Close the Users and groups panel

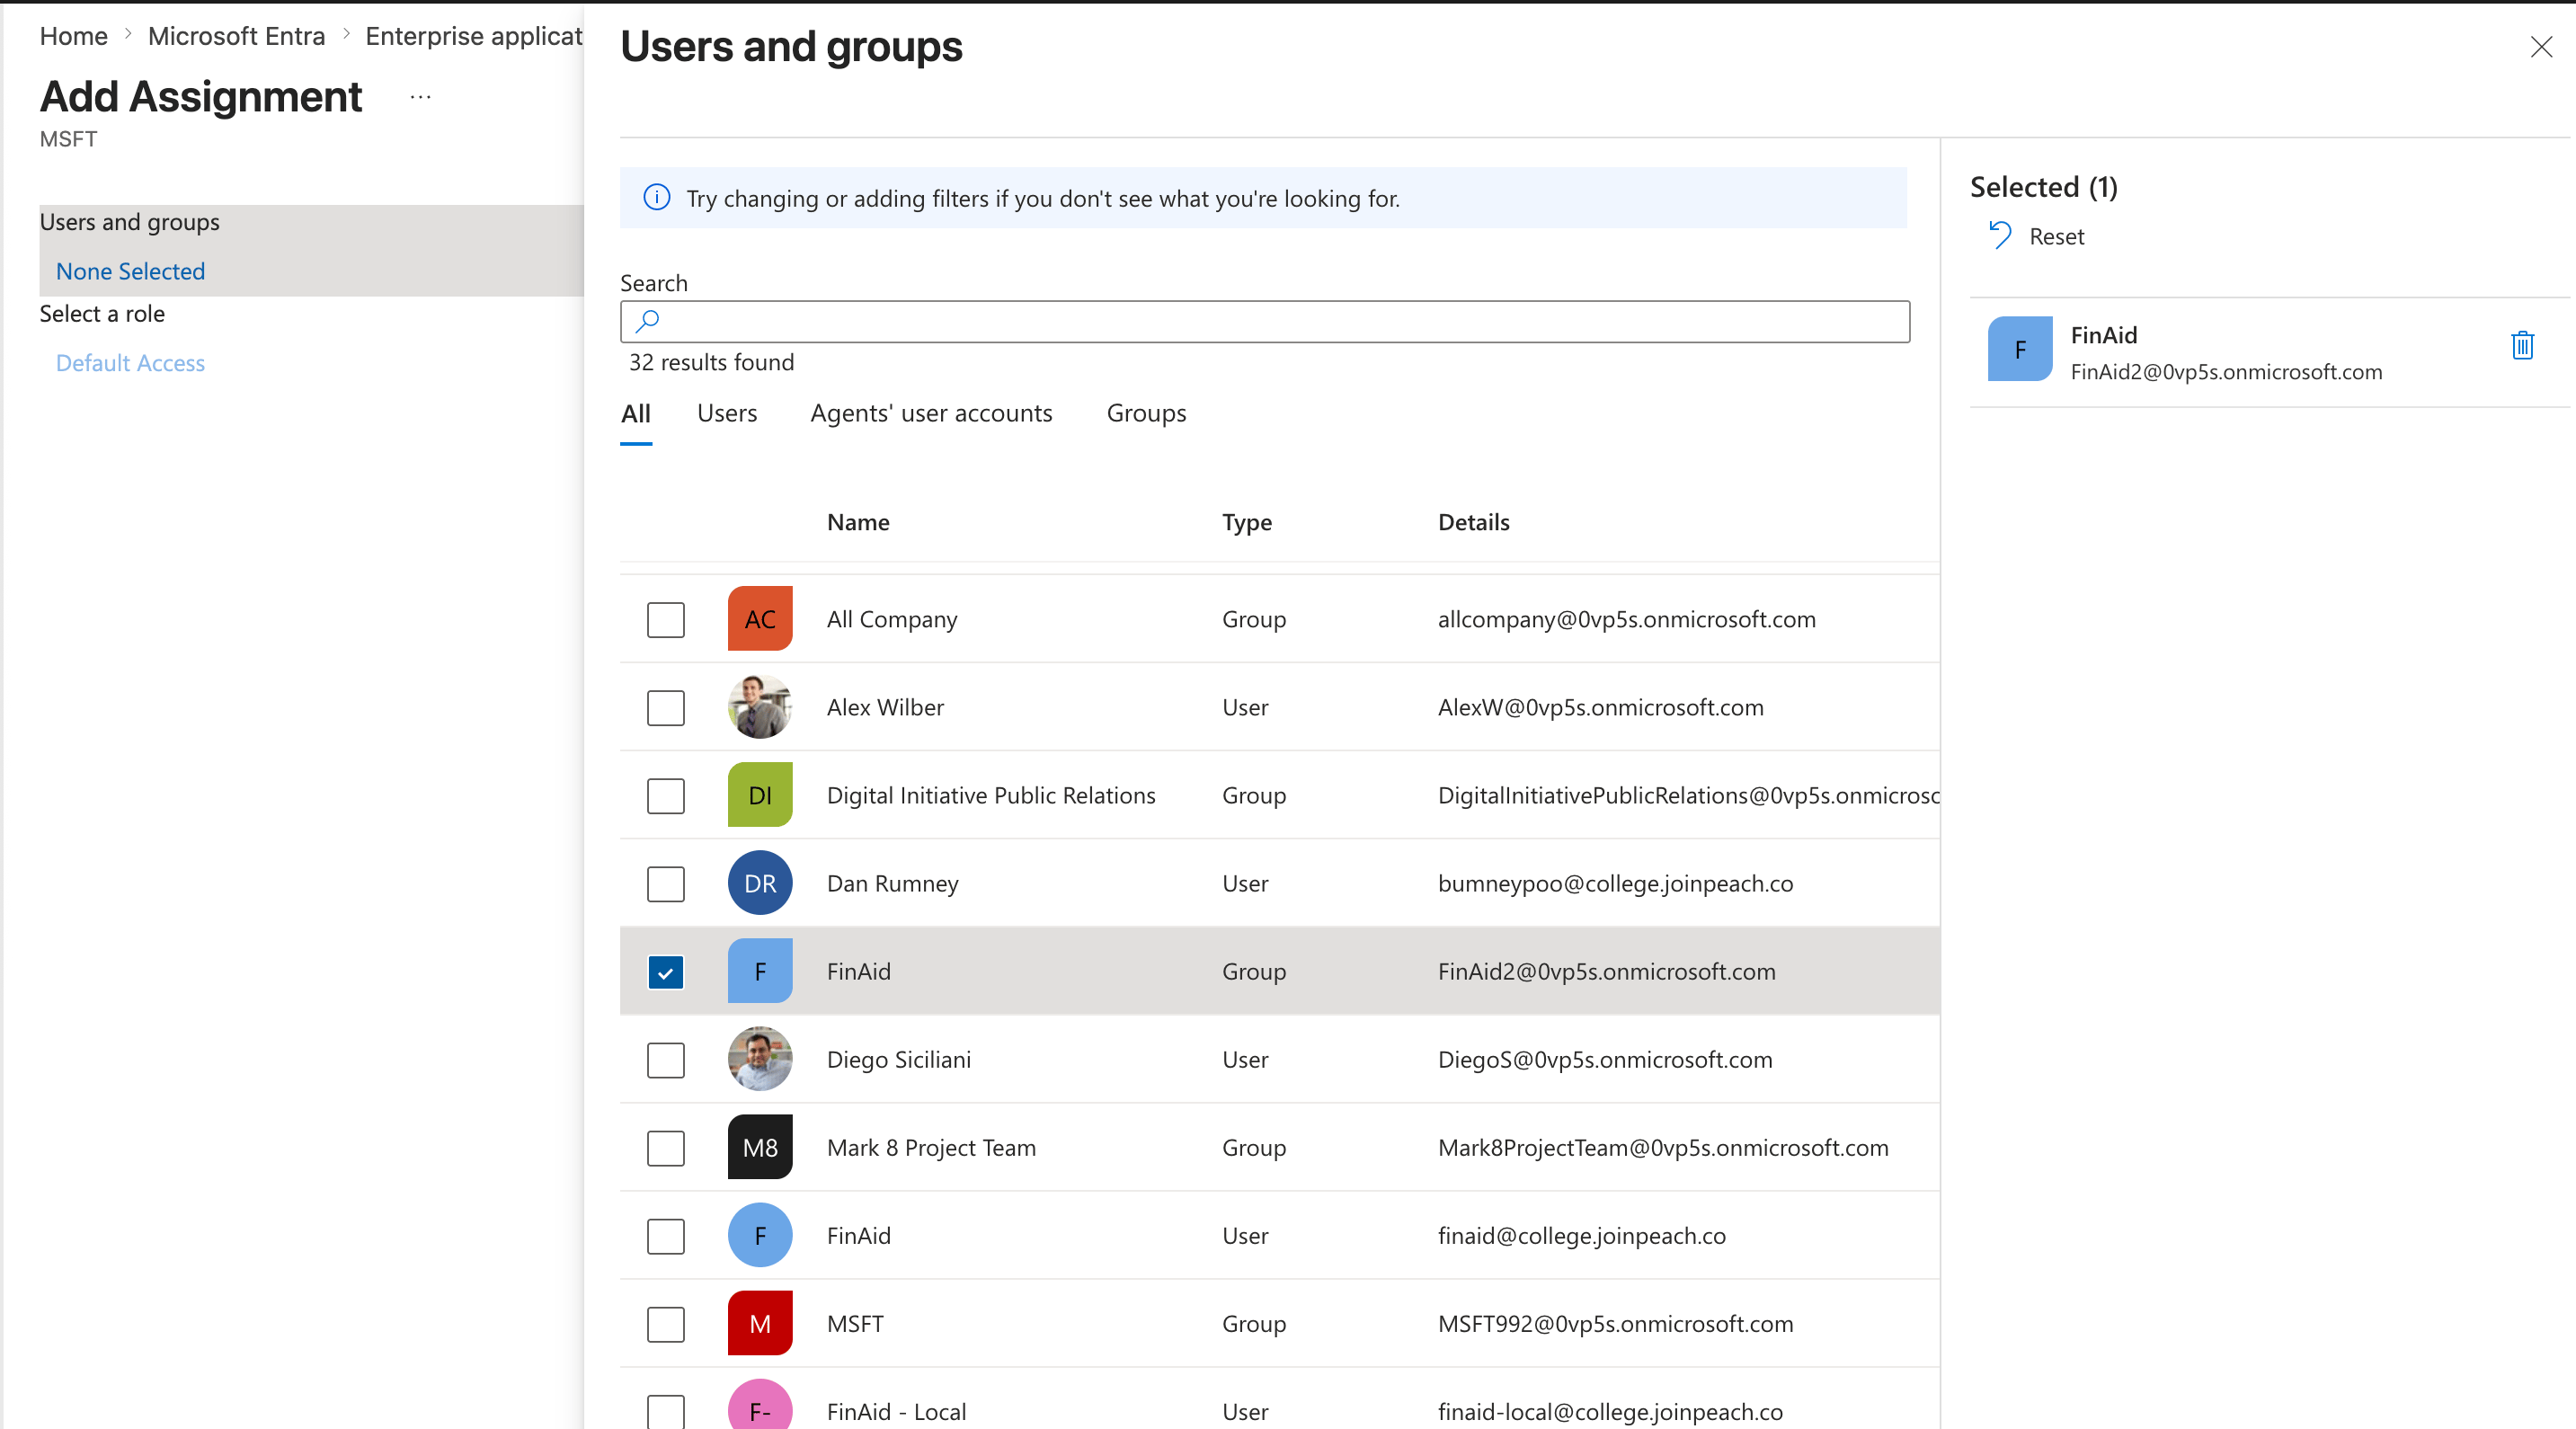click(x=2541, y=47)
